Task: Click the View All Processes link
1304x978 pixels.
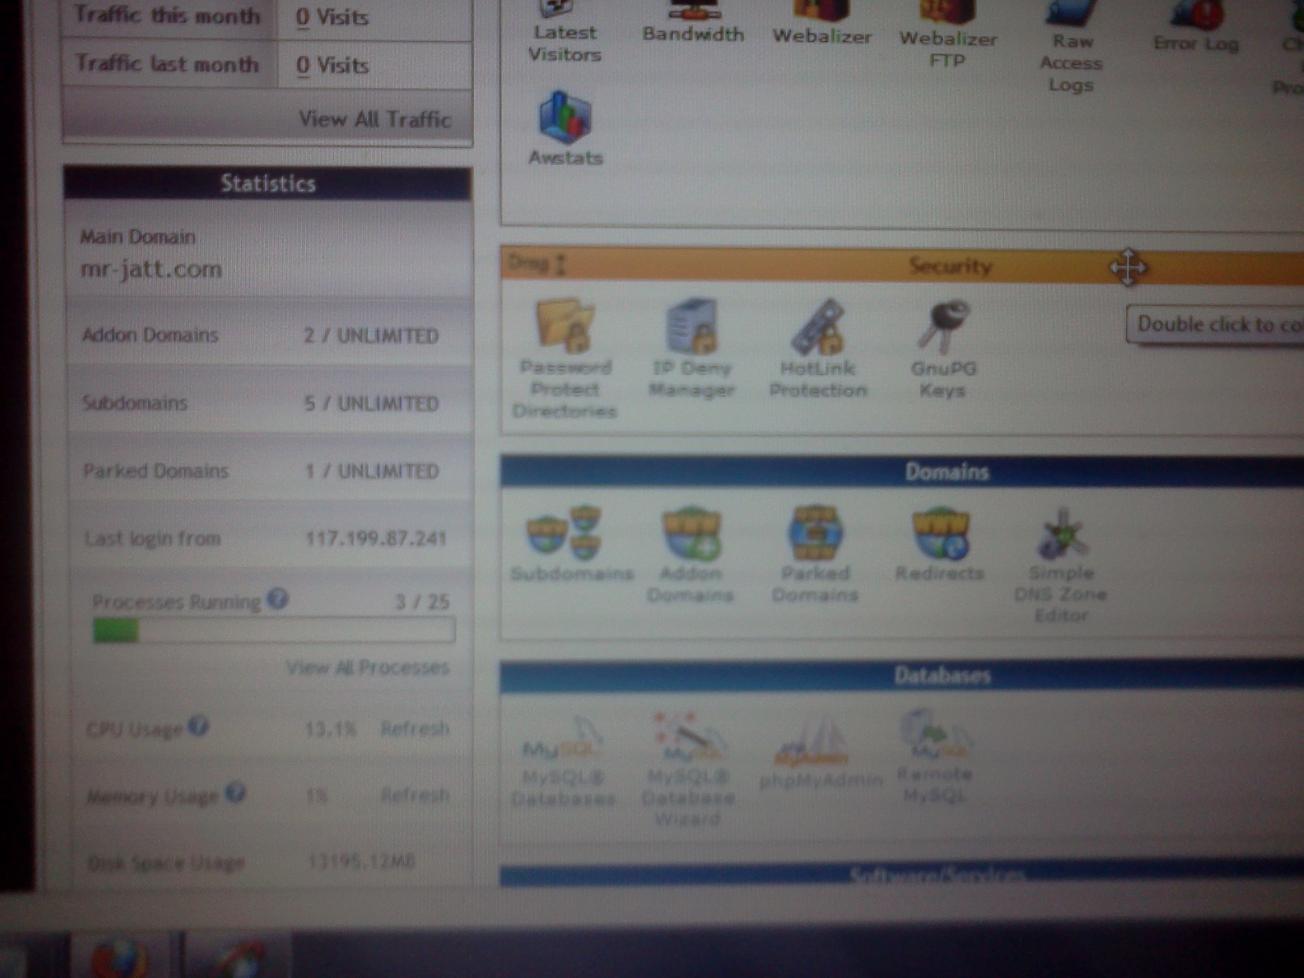Action: 367,667
